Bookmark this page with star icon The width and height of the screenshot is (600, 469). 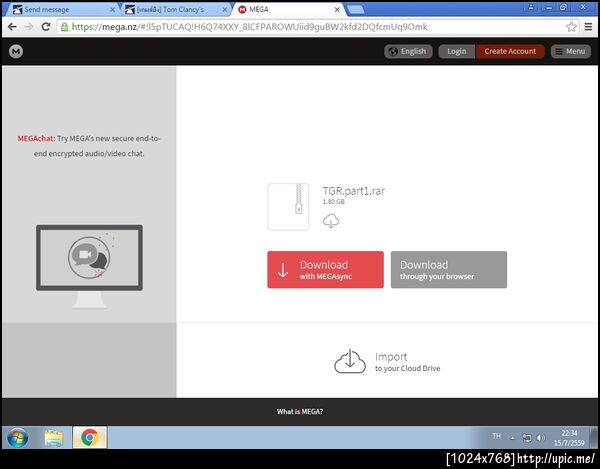[571, 27]
